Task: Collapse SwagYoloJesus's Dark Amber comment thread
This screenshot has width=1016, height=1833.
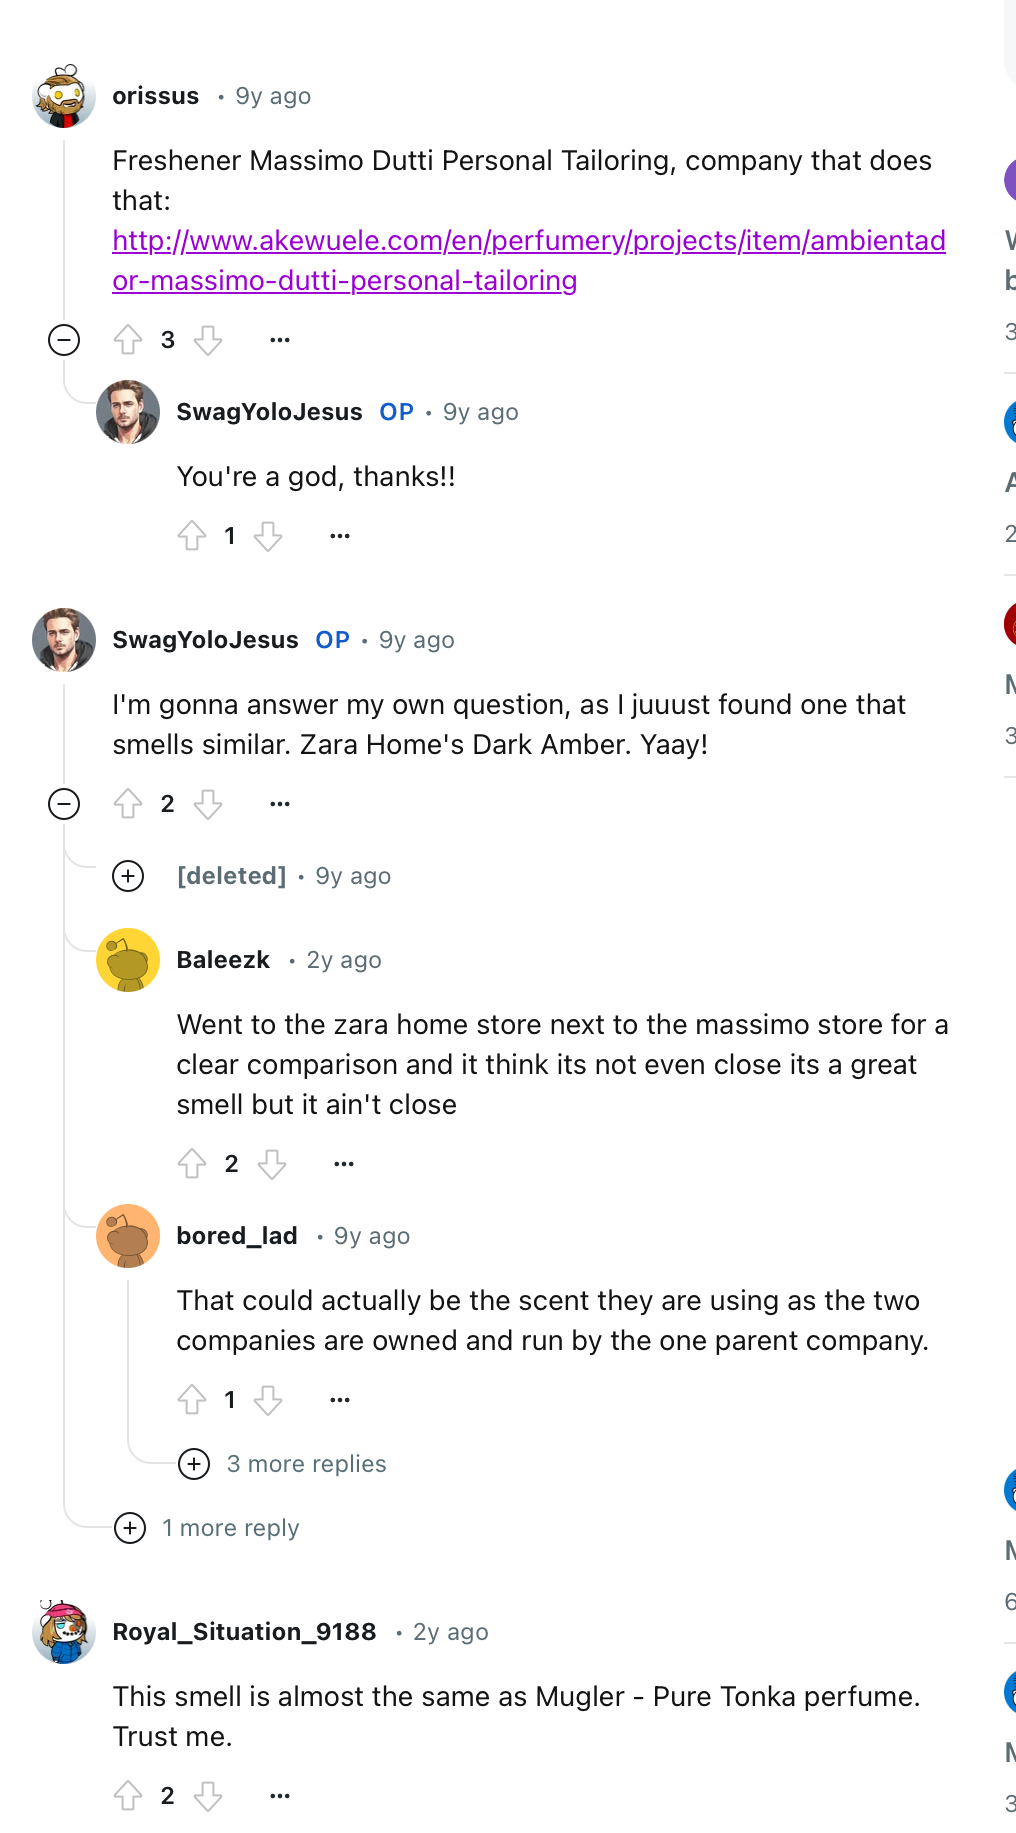Action: (64, 804)
